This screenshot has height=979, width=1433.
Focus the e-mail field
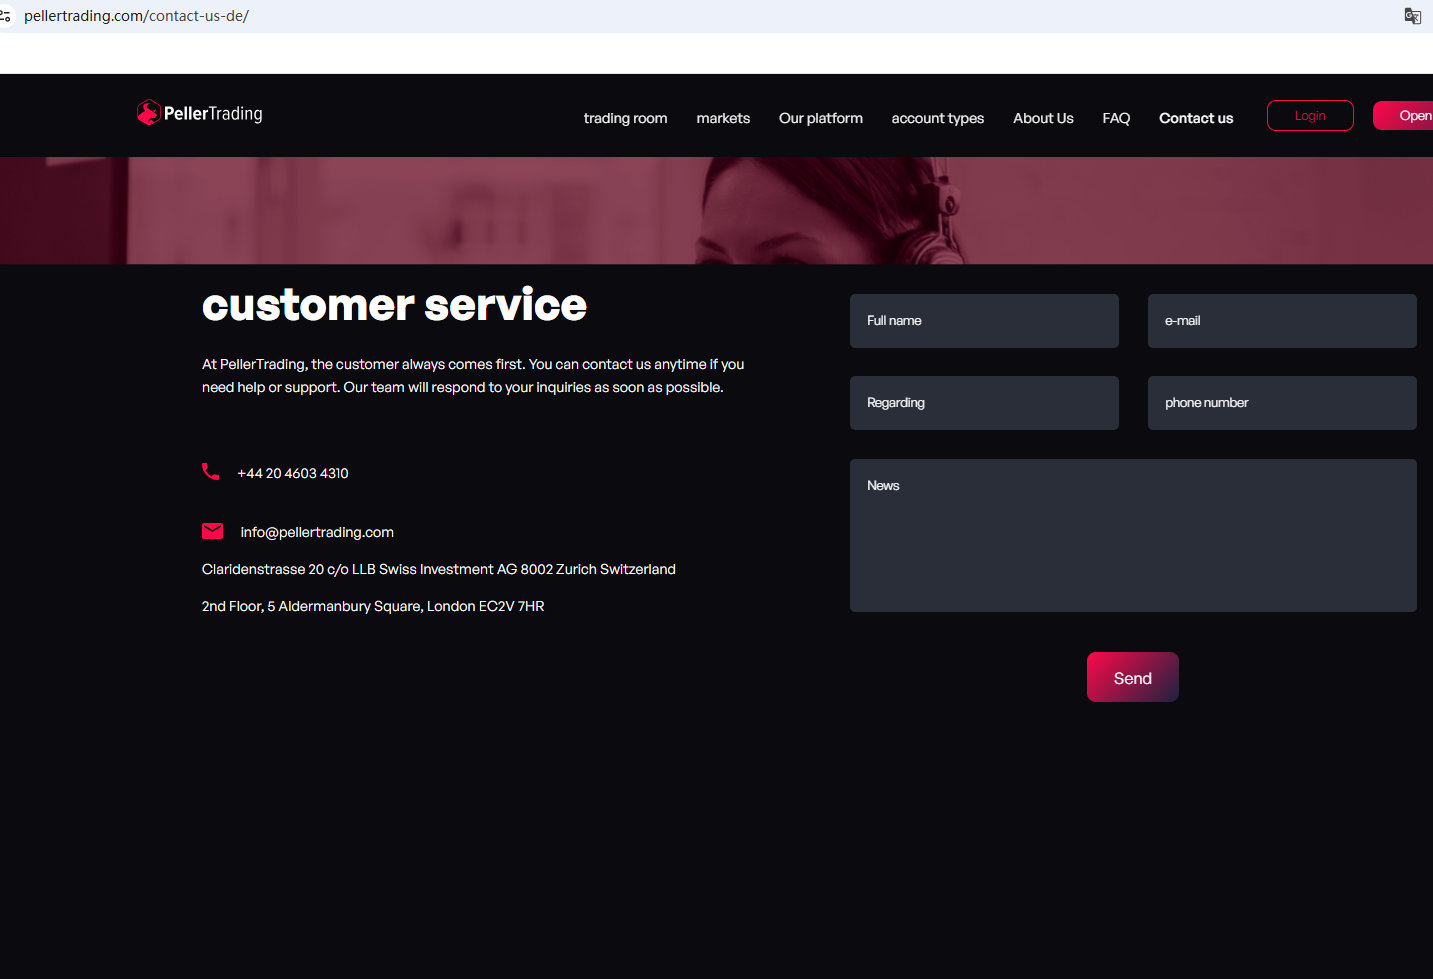[1282, 321]
